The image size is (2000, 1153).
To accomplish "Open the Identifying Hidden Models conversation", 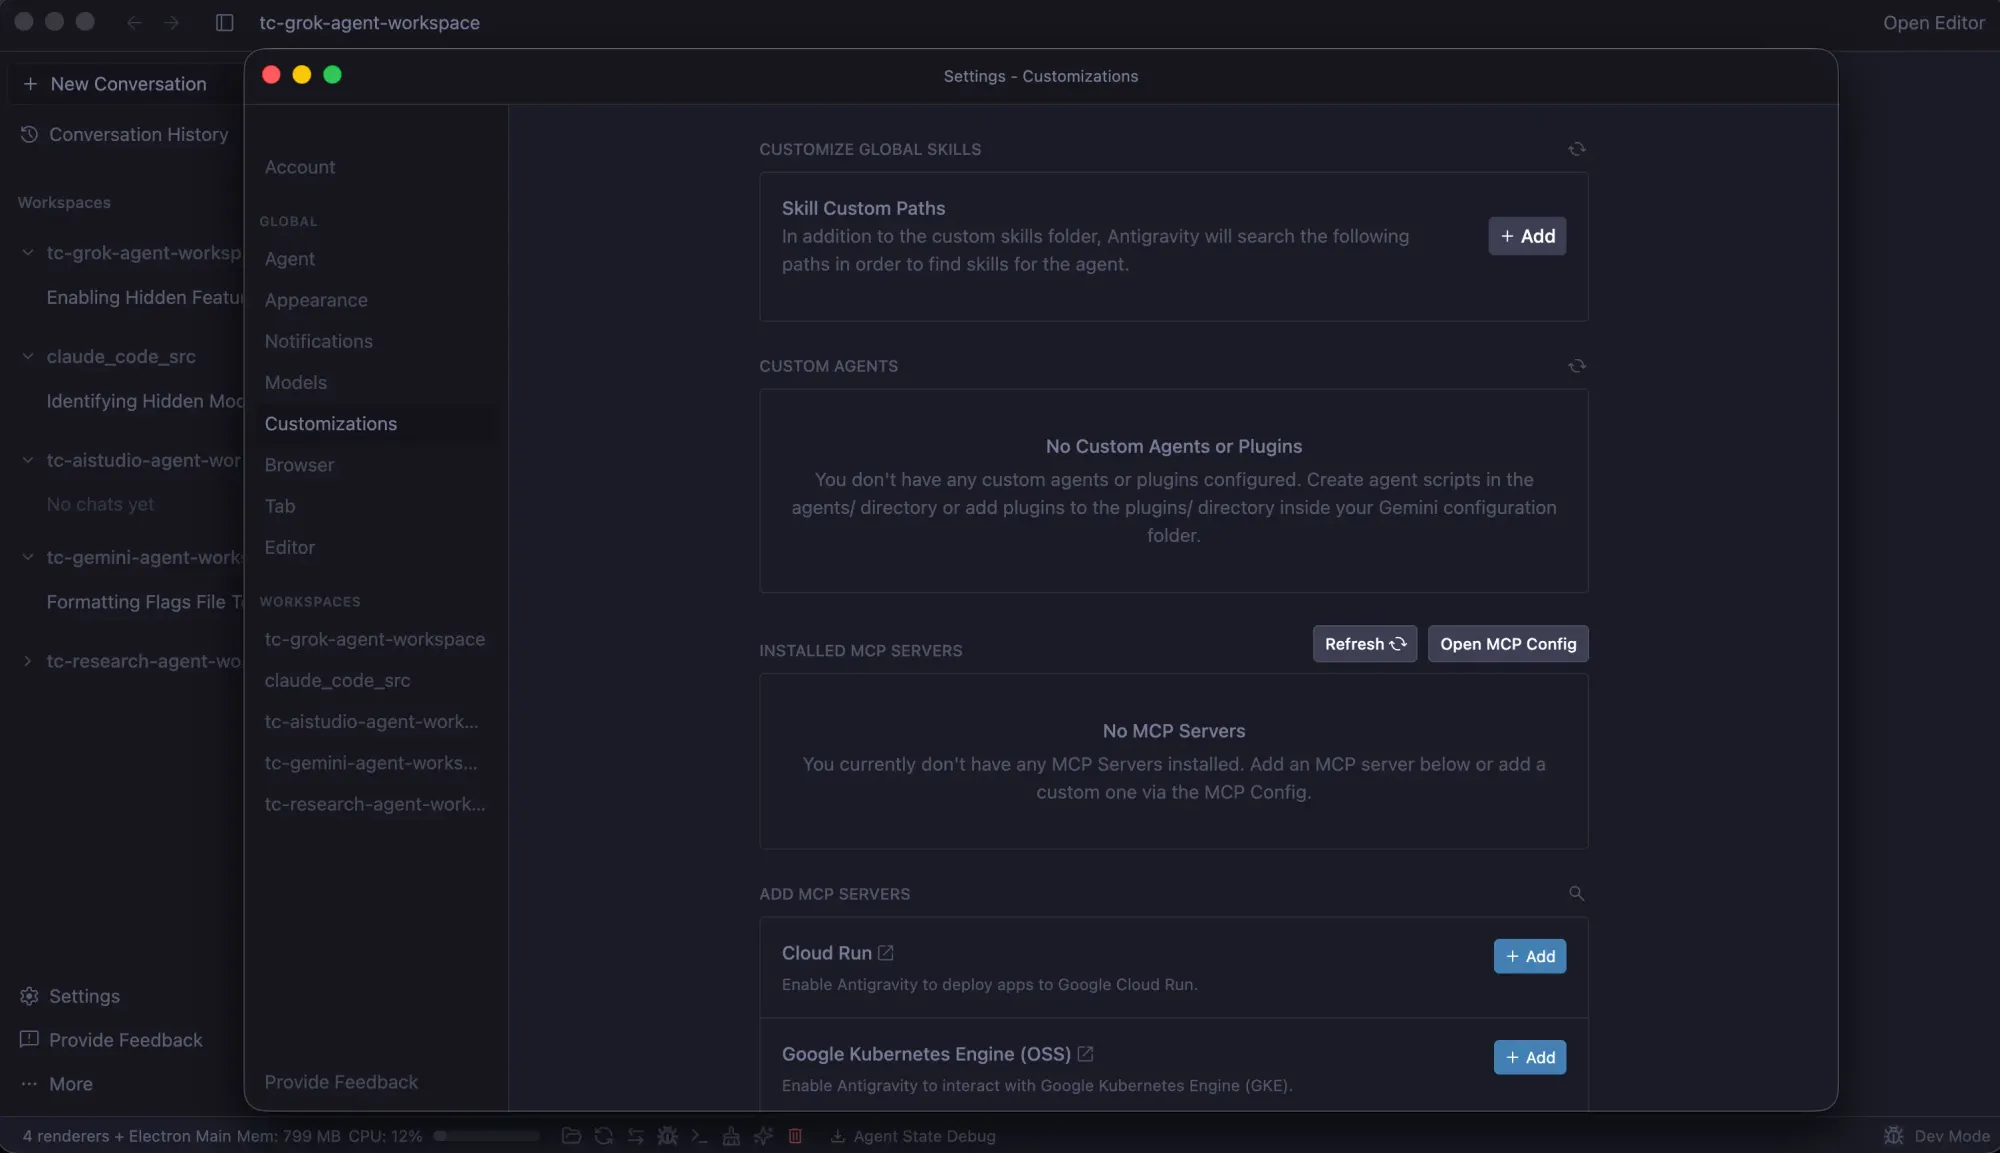I will pos(144,401).
